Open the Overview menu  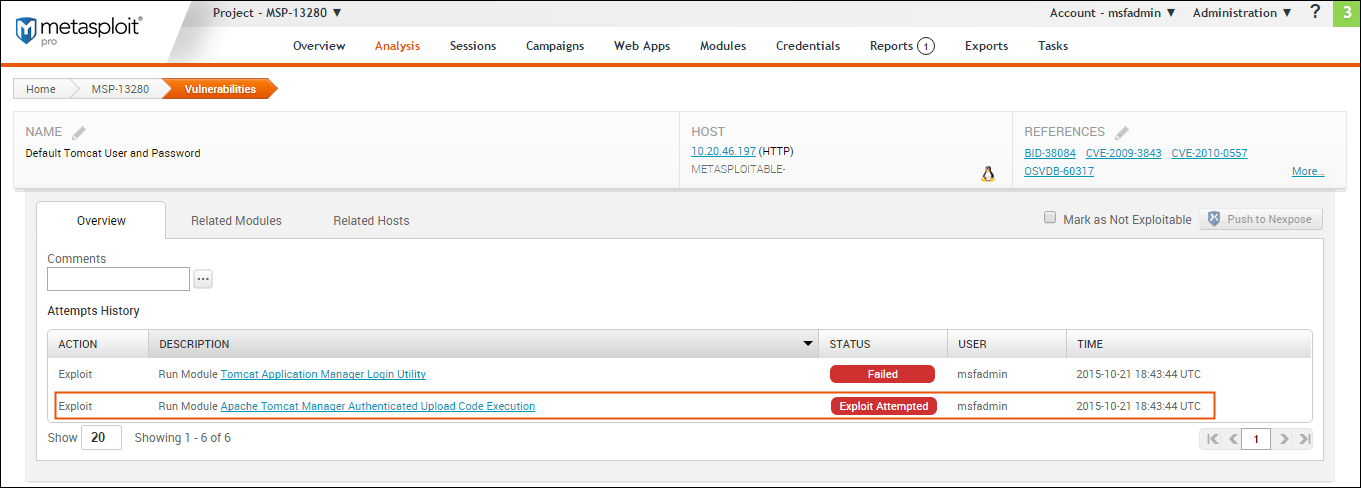(x=319, y=46)
